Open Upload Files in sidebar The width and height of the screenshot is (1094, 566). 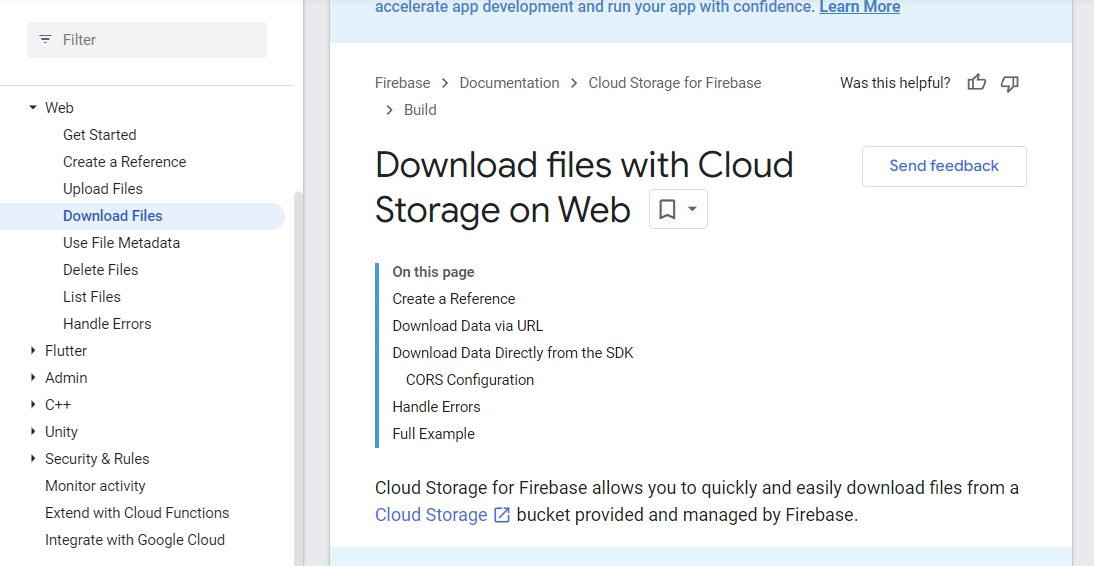pos(103,189)
